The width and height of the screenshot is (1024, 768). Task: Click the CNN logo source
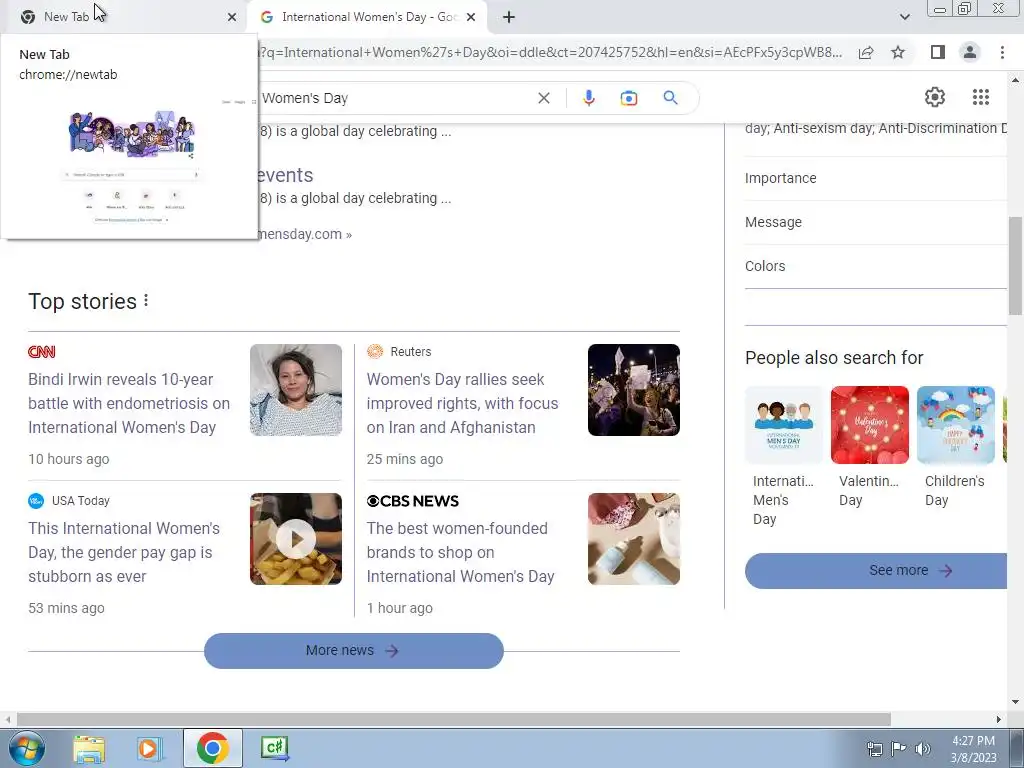click(42, 352)
